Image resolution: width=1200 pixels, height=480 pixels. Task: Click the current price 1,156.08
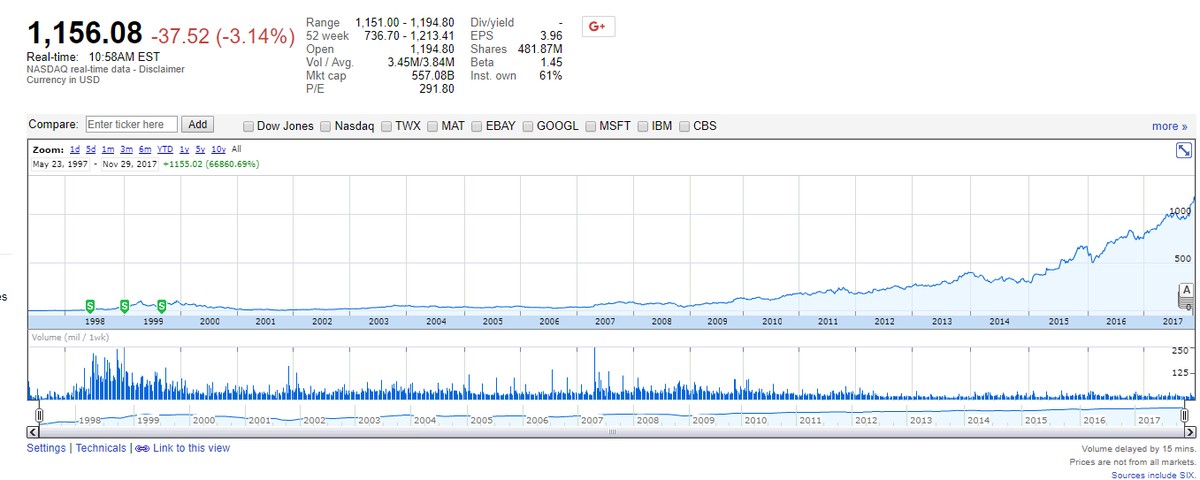(84, 32)
